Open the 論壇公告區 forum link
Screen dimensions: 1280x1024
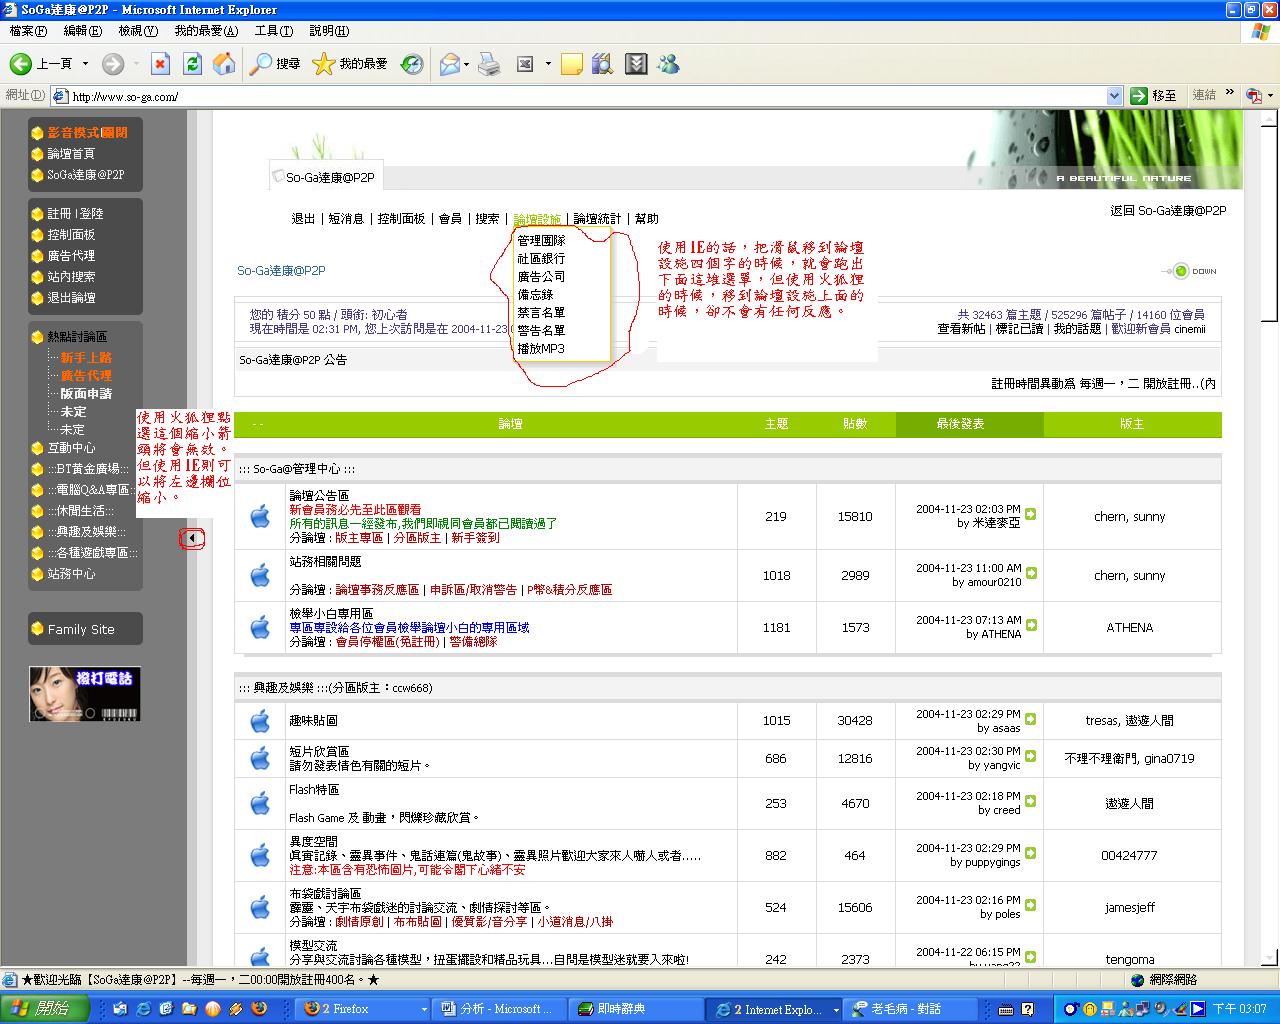tap(319, 495)
